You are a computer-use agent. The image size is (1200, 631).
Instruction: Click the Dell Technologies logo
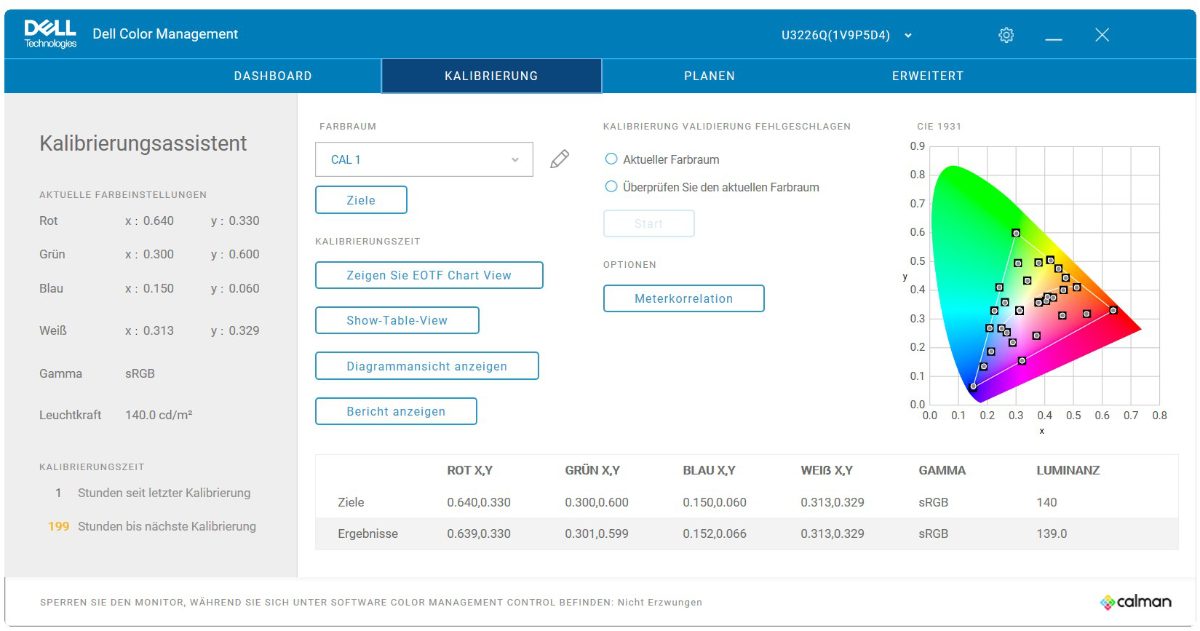coord(50,34)
